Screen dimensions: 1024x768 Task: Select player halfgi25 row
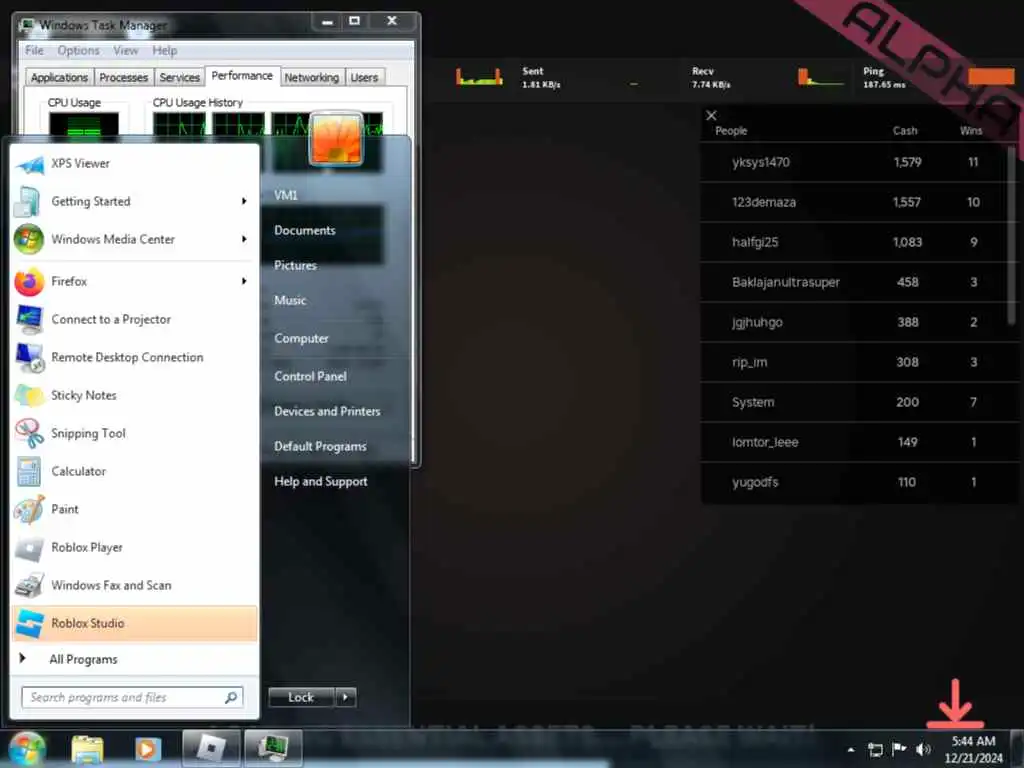(854, 242)
